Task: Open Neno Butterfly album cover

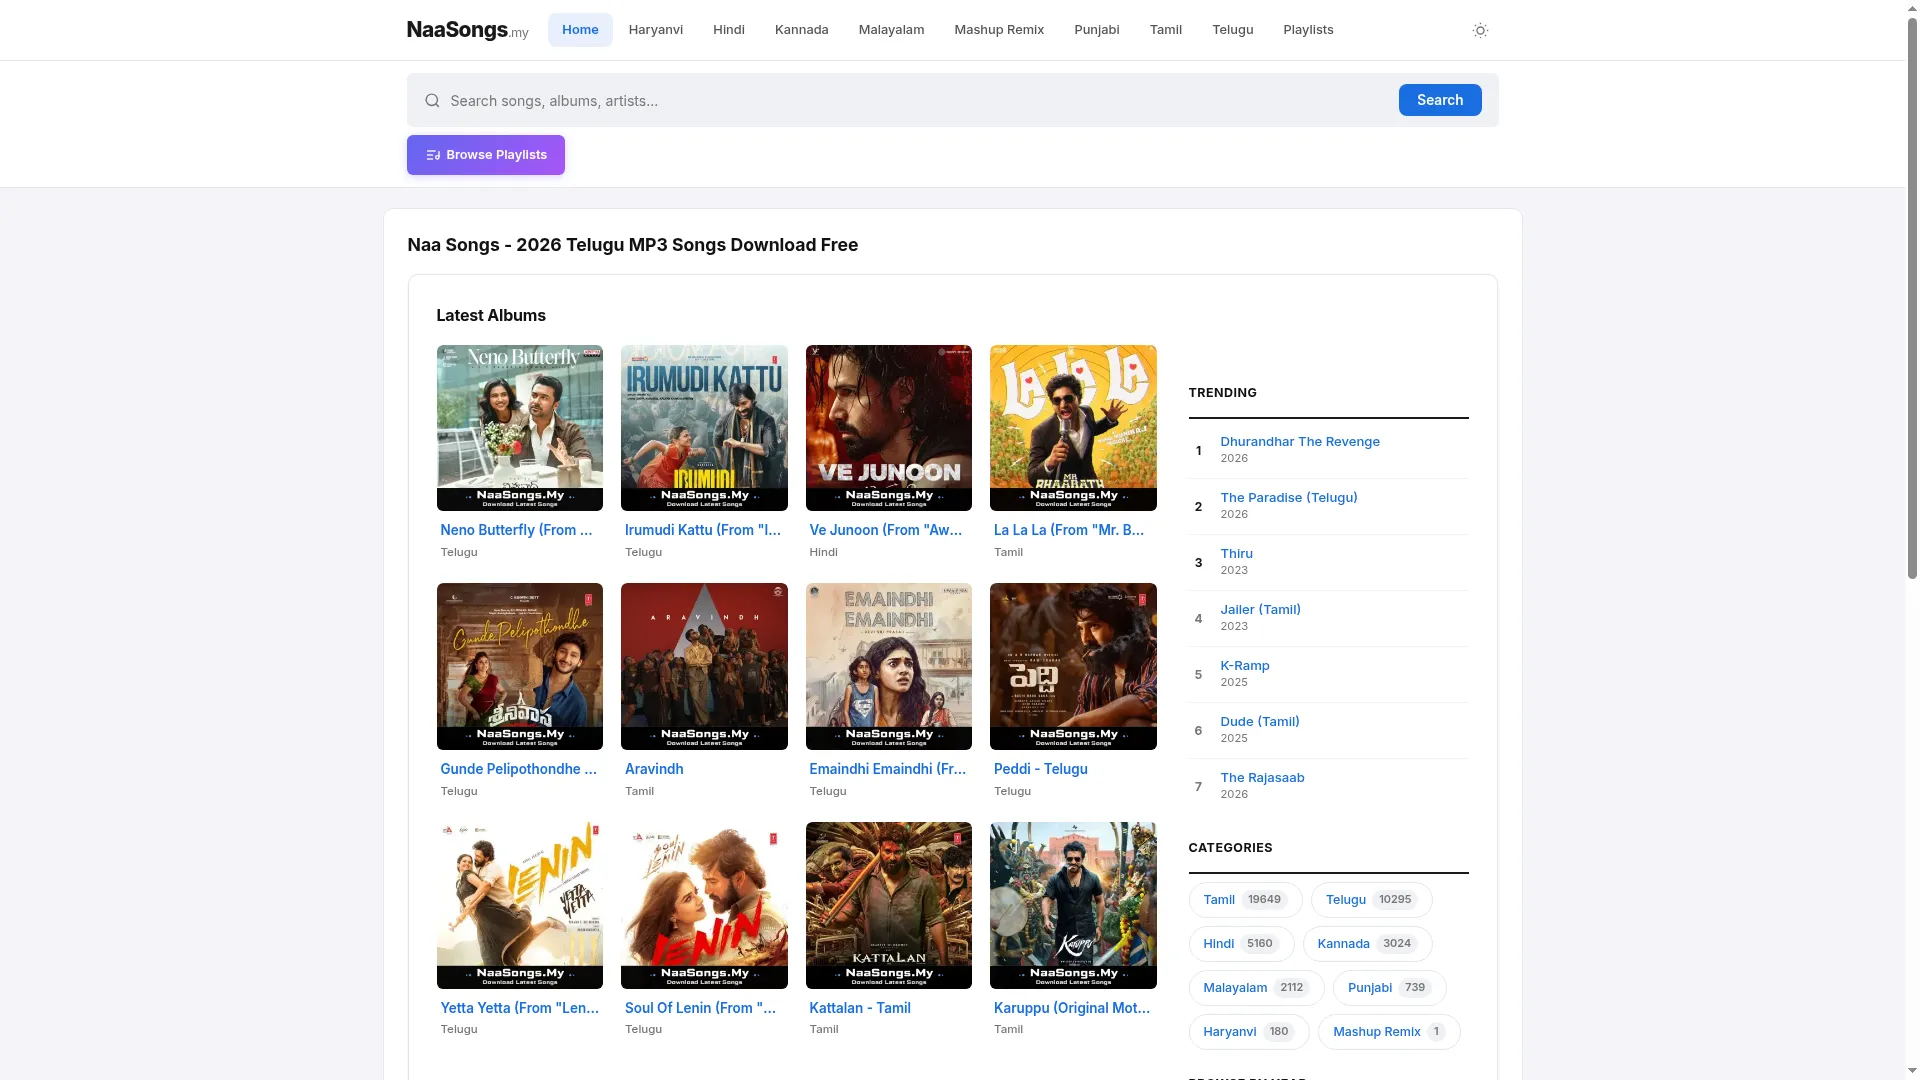Action: point(519,428)
